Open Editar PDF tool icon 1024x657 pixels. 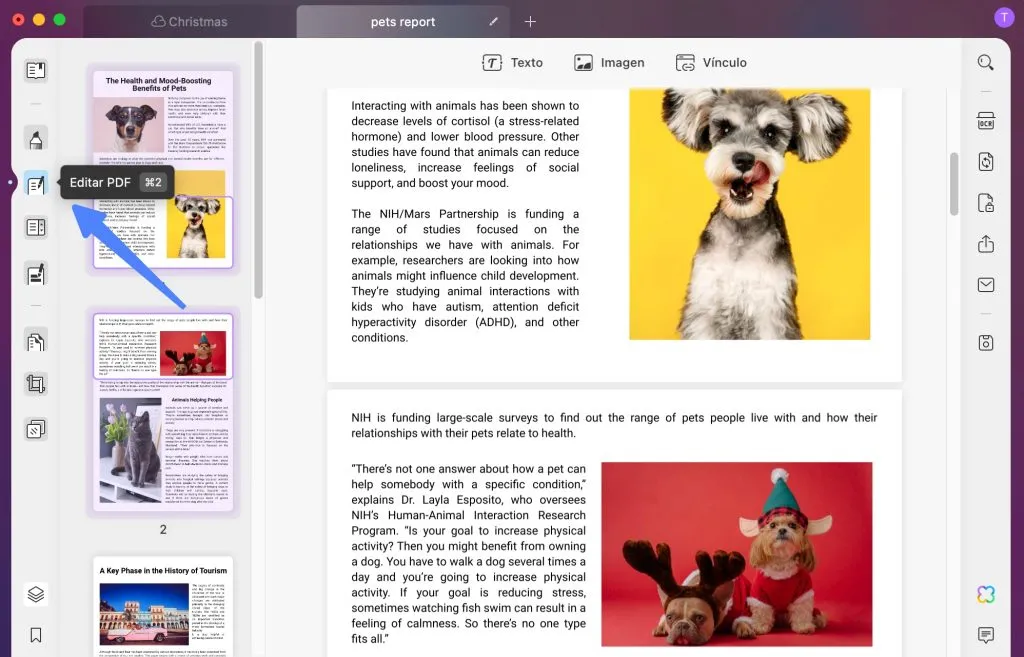[x=36, y=184]
